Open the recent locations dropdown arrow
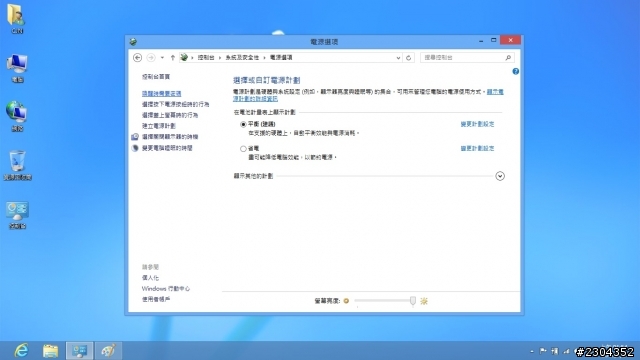This screenshot has width=640, height=360. pyautogui.click(x=162, y=58)
